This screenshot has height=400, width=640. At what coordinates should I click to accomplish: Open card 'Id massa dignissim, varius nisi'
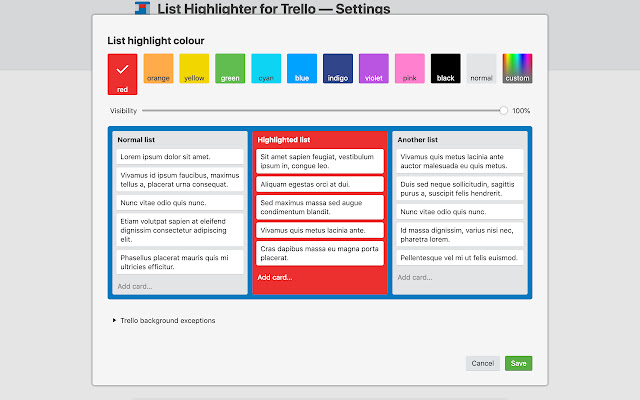click(x=460, y=235)
